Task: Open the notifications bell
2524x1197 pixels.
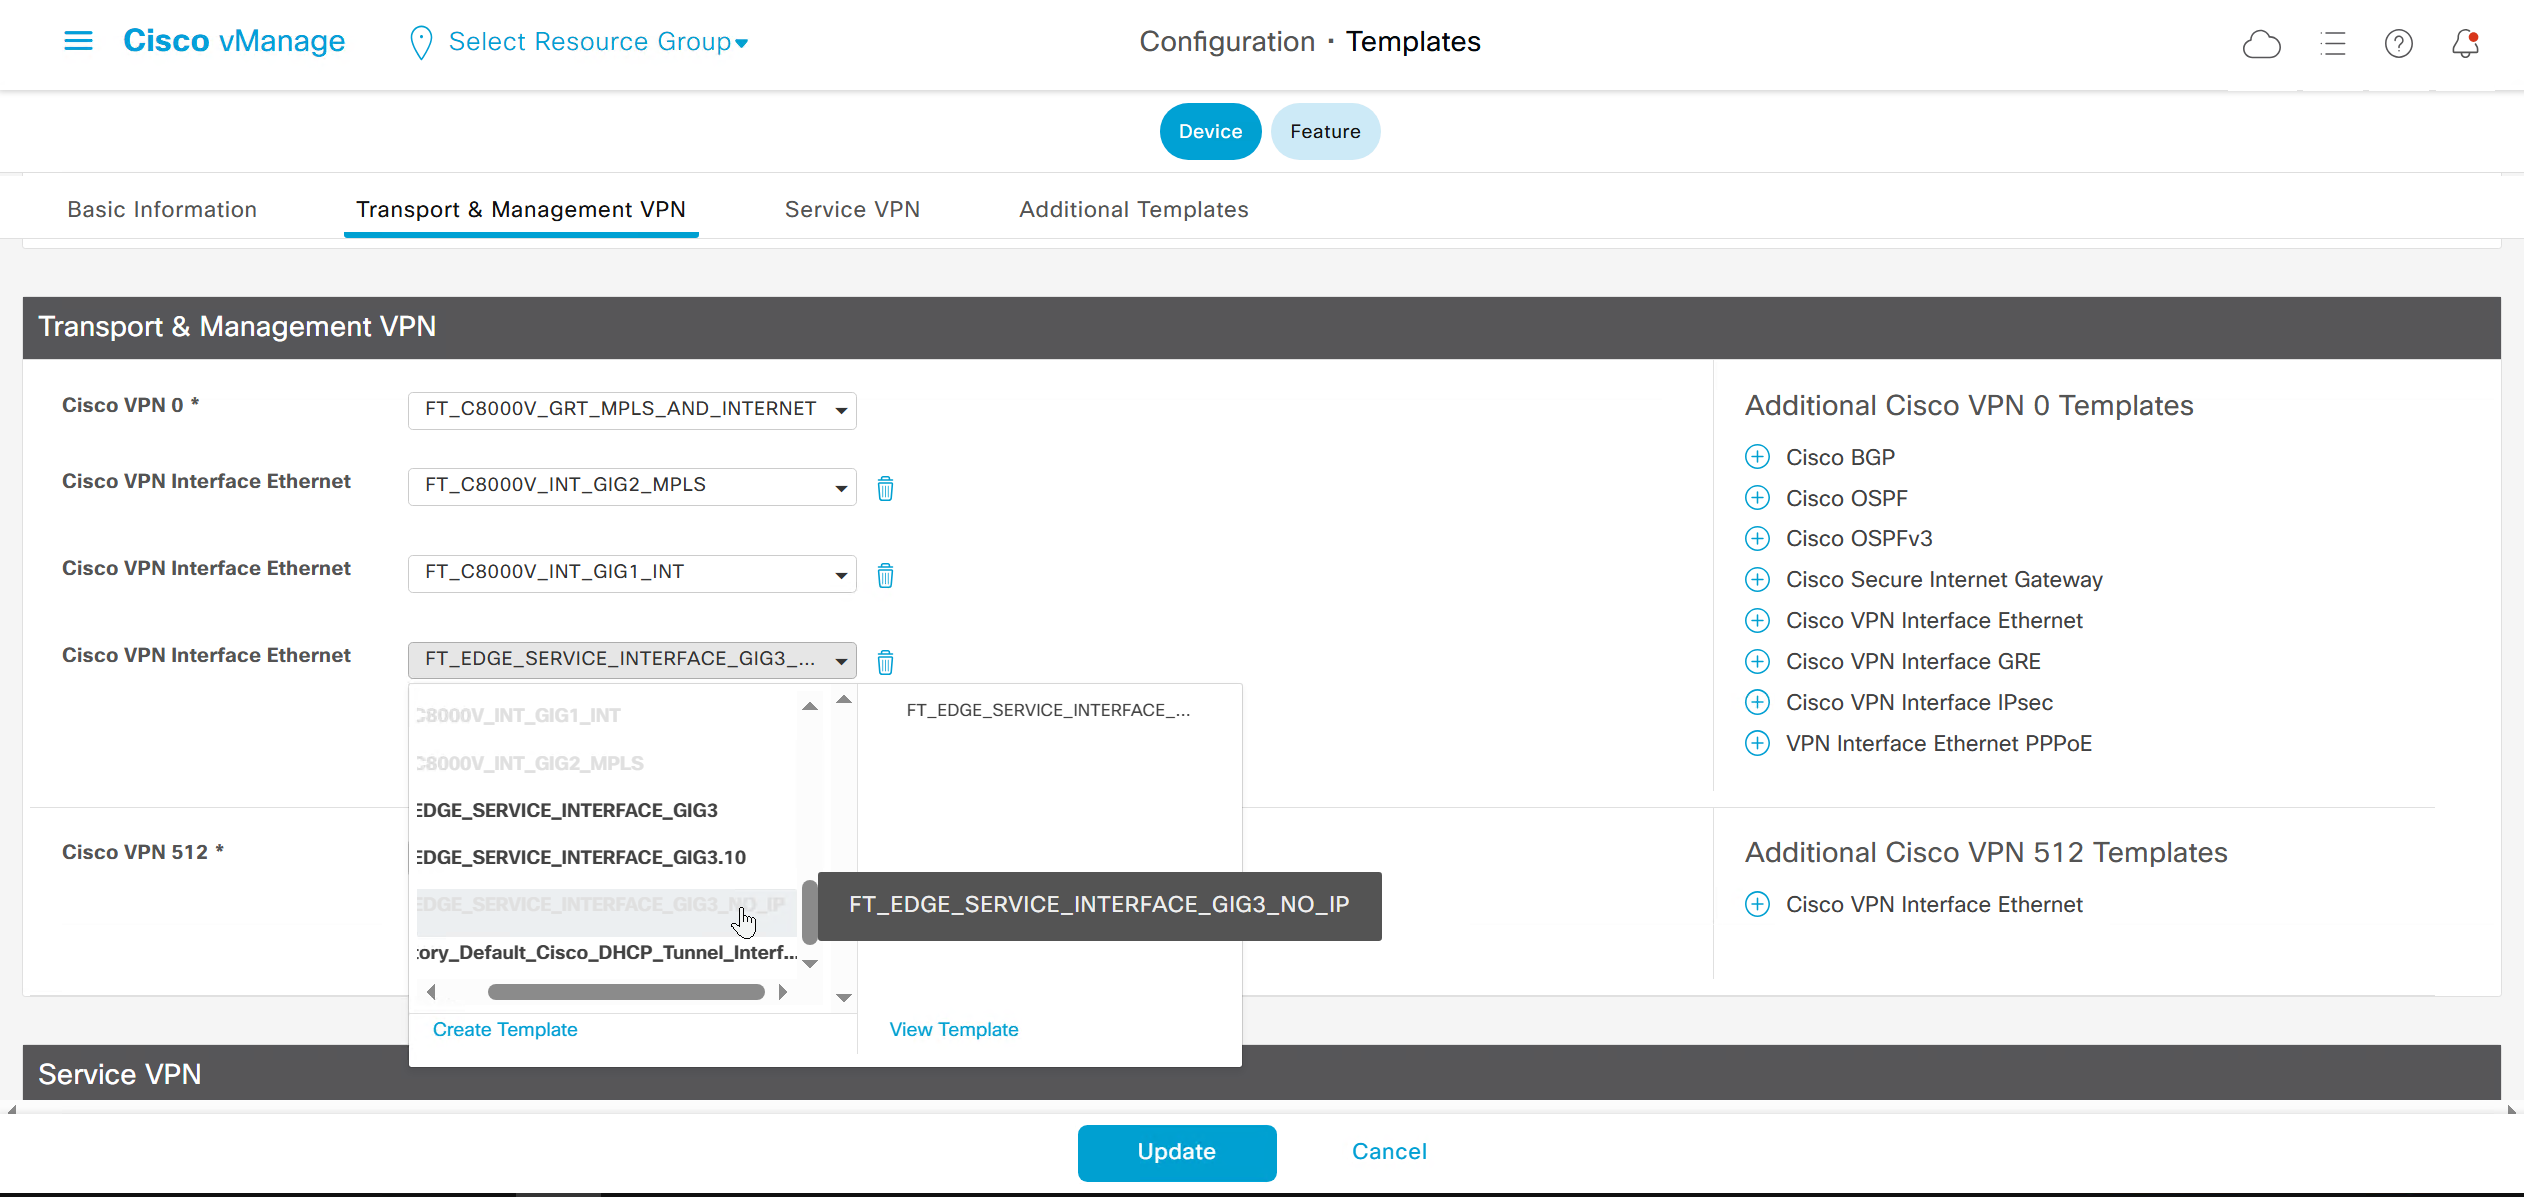Action: (2465, 44)
